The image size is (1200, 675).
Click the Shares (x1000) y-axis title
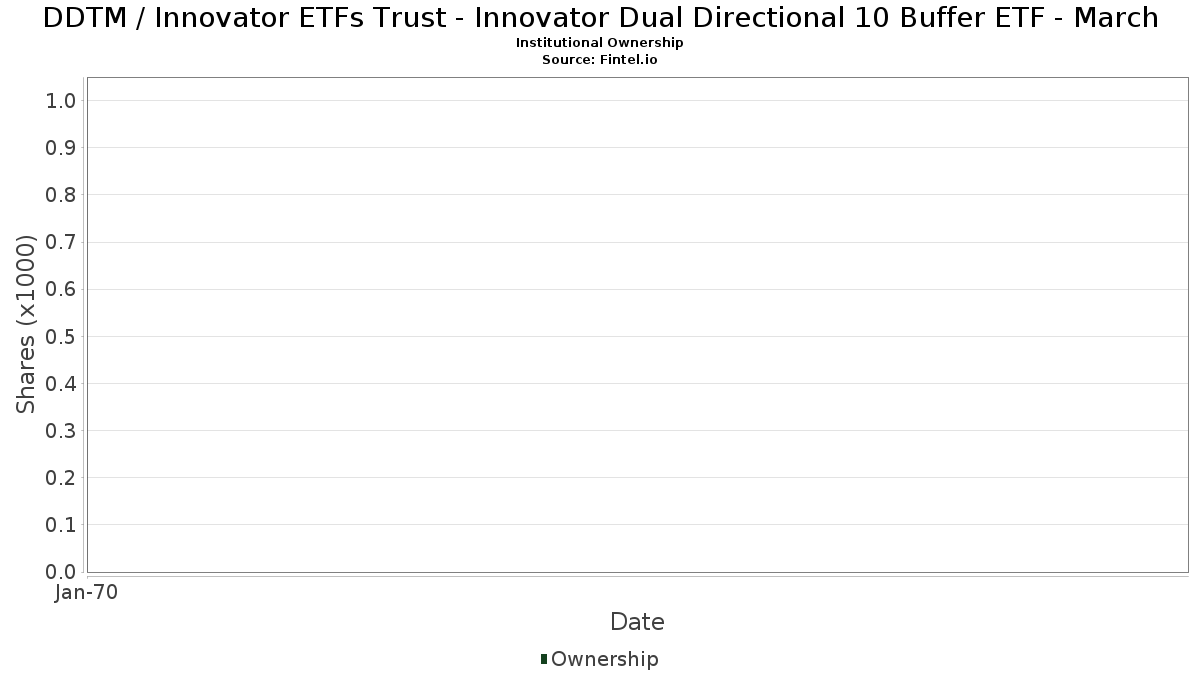point(26,324)
